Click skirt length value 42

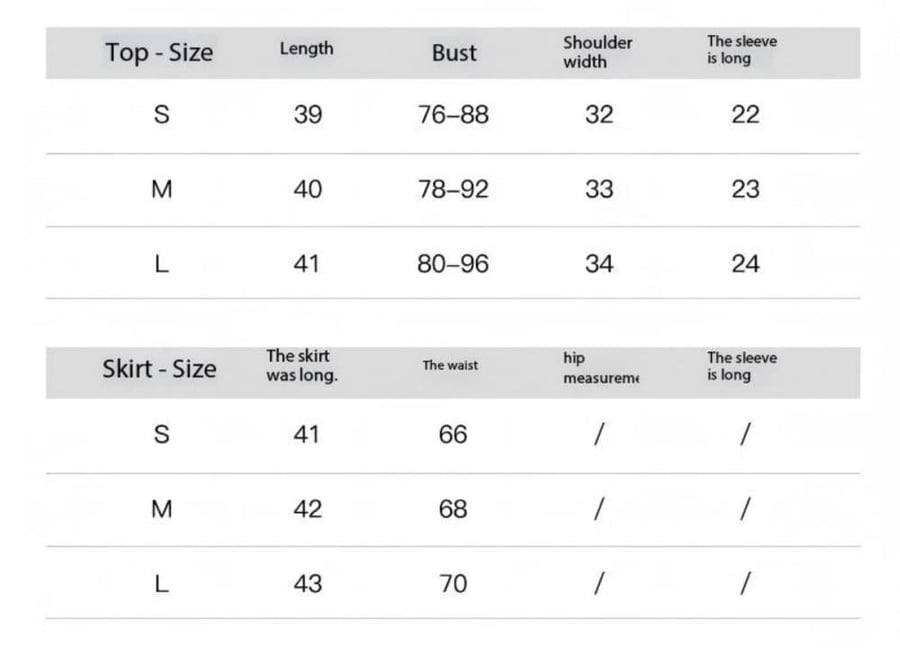[x=308, y=509]
